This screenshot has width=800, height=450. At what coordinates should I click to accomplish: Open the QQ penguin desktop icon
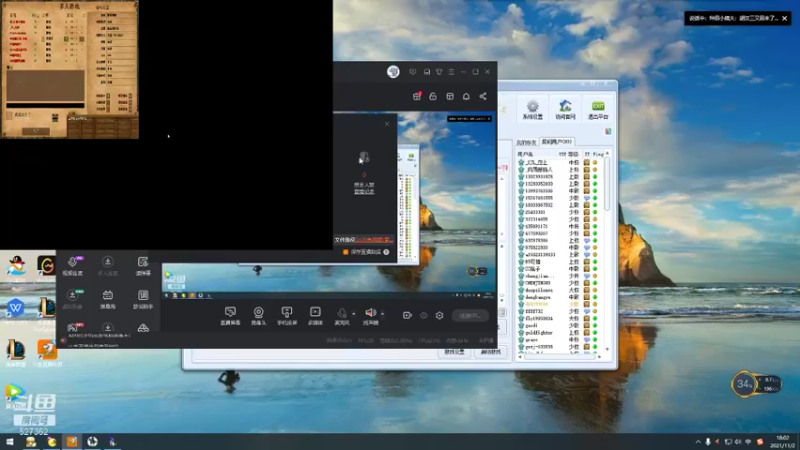[x=16, y=268]
